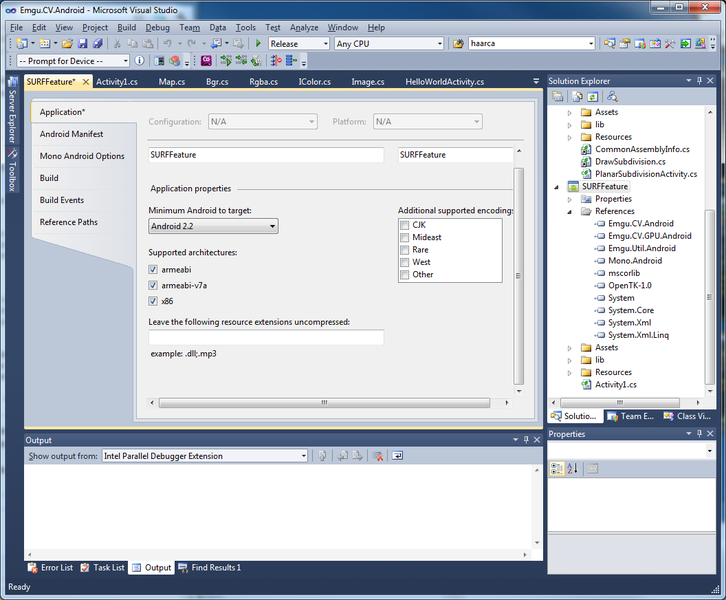The image size is (726, 600).
Task: Toggle word wrap in Output pane
Action: coord(397,456)
